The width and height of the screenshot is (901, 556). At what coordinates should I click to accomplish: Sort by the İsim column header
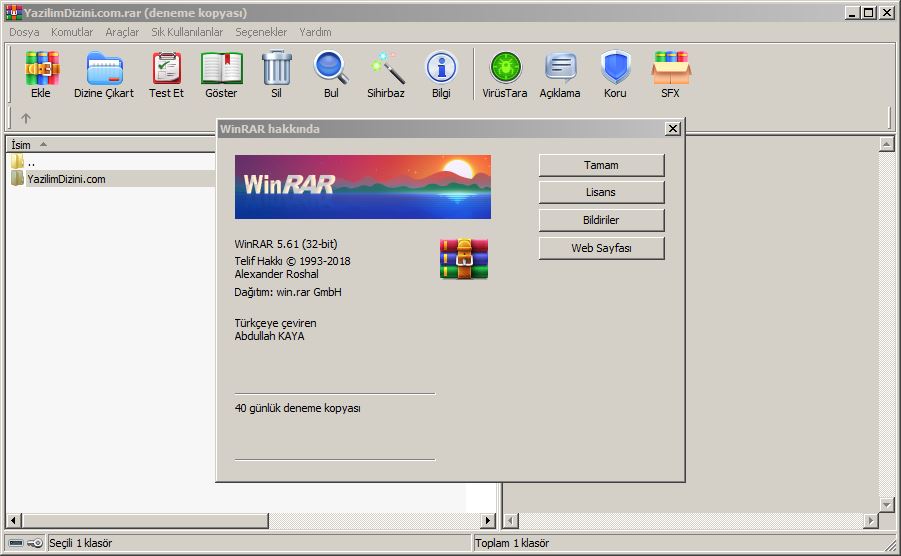click(109, 145)
